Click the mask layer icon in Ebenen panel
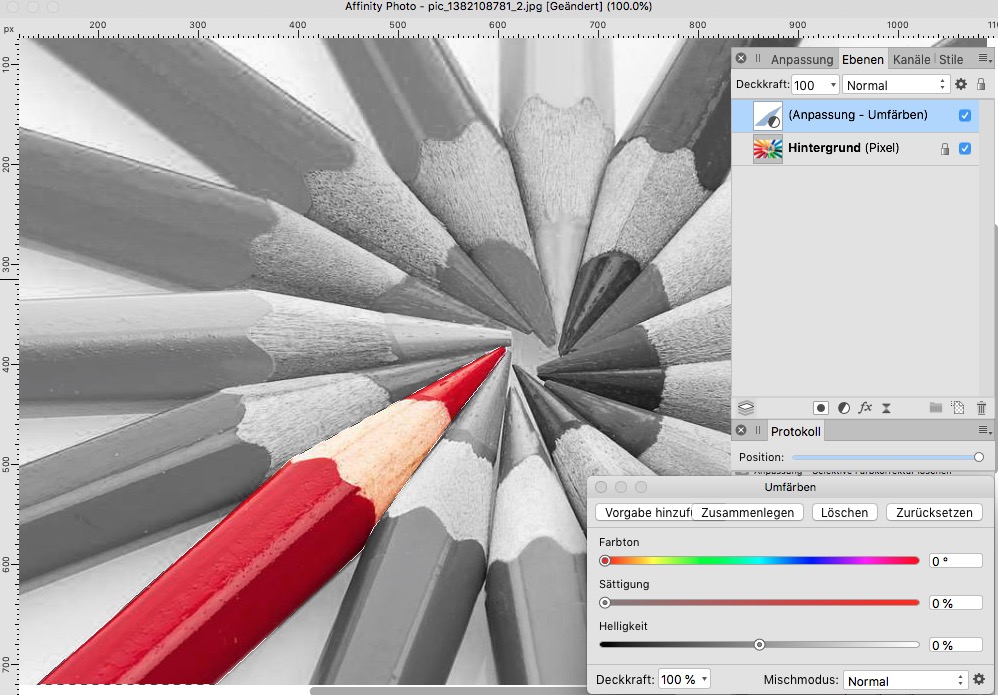 click(820, 408)
